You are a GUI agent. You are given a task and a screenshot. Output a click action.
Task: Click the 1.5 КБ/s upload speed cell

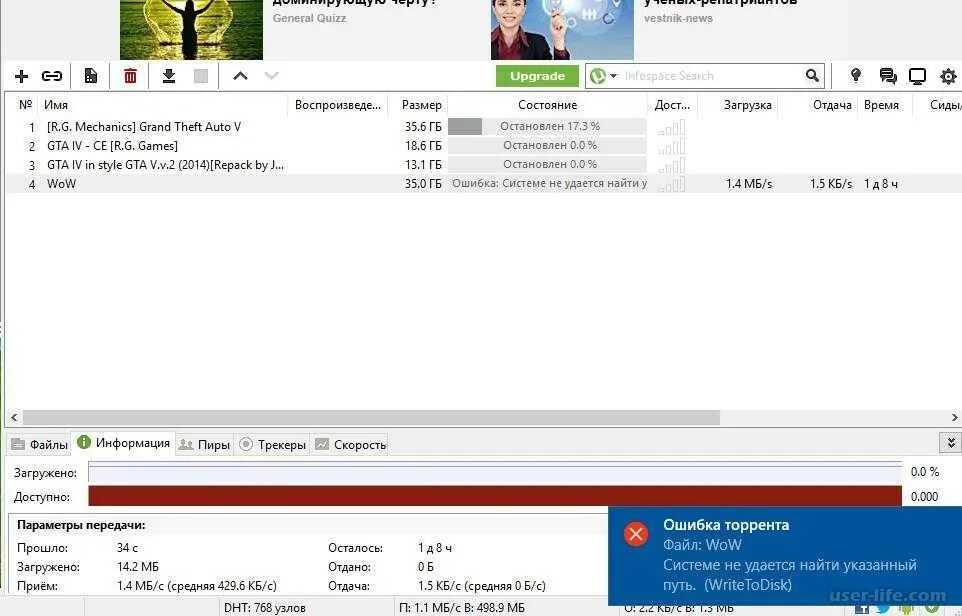coord(831,183)
